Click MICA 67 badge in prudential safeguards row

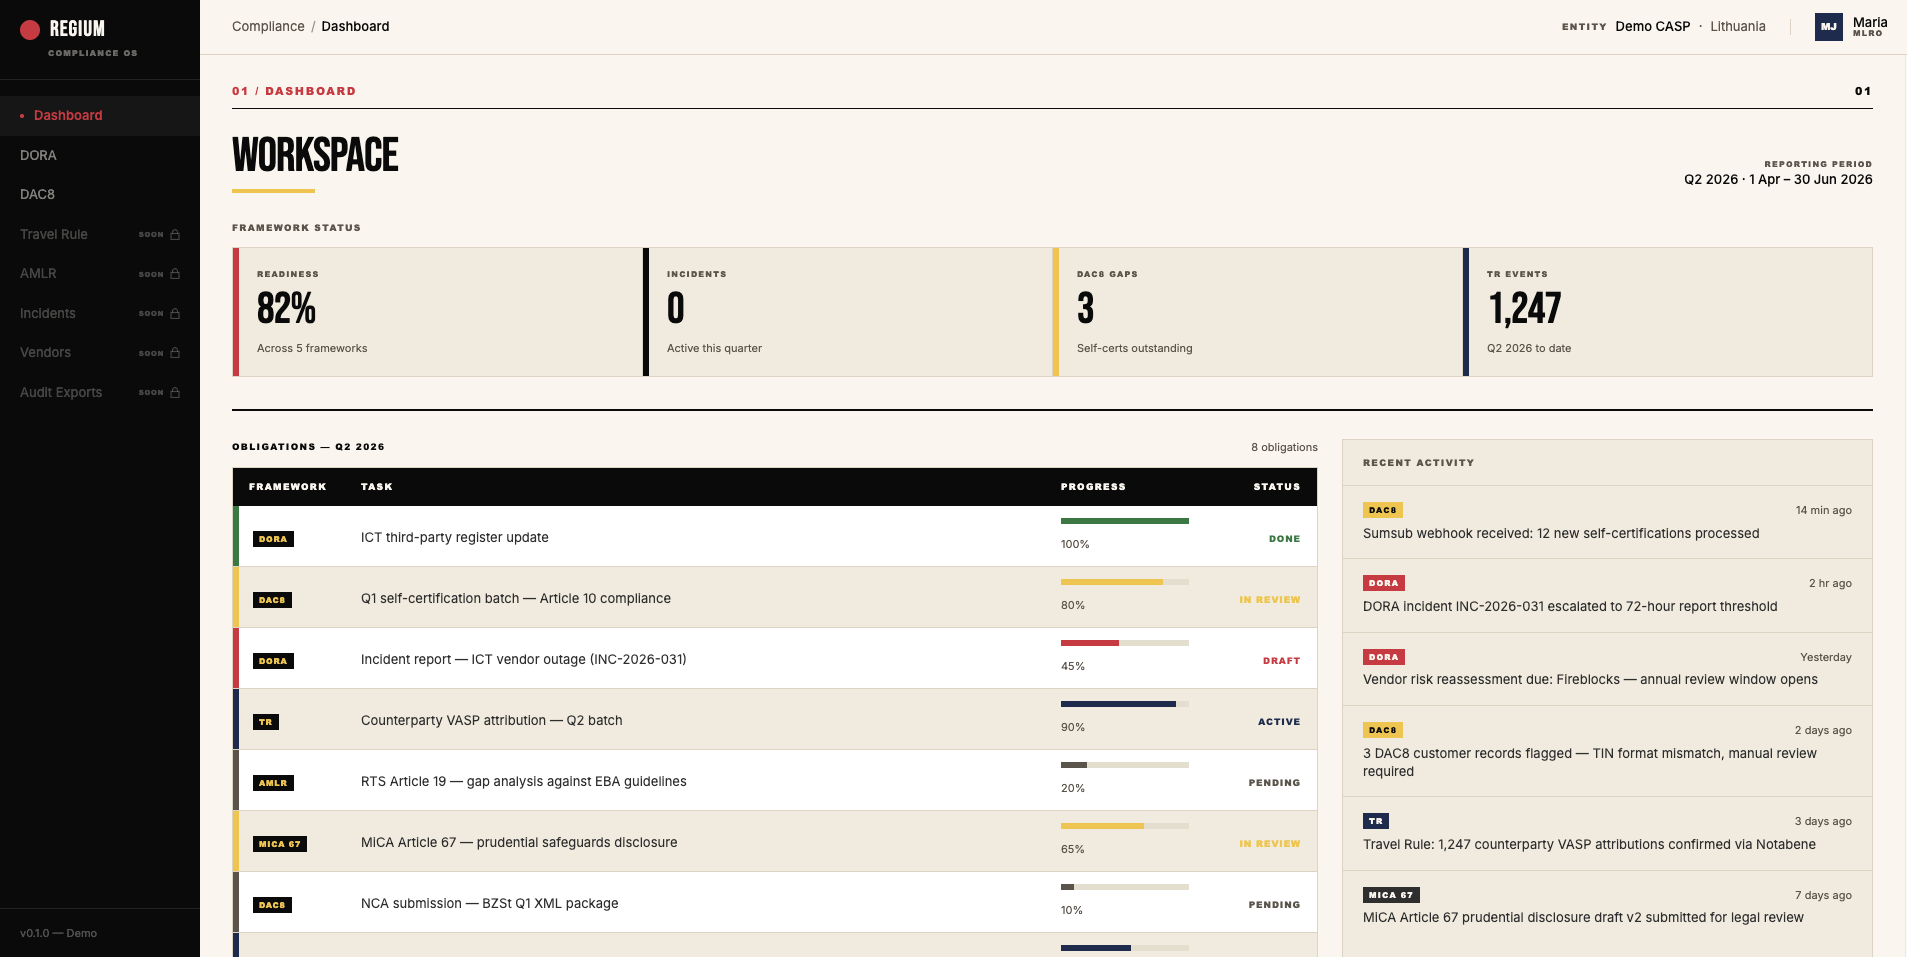pyautogui.click(x=280, y=844)
